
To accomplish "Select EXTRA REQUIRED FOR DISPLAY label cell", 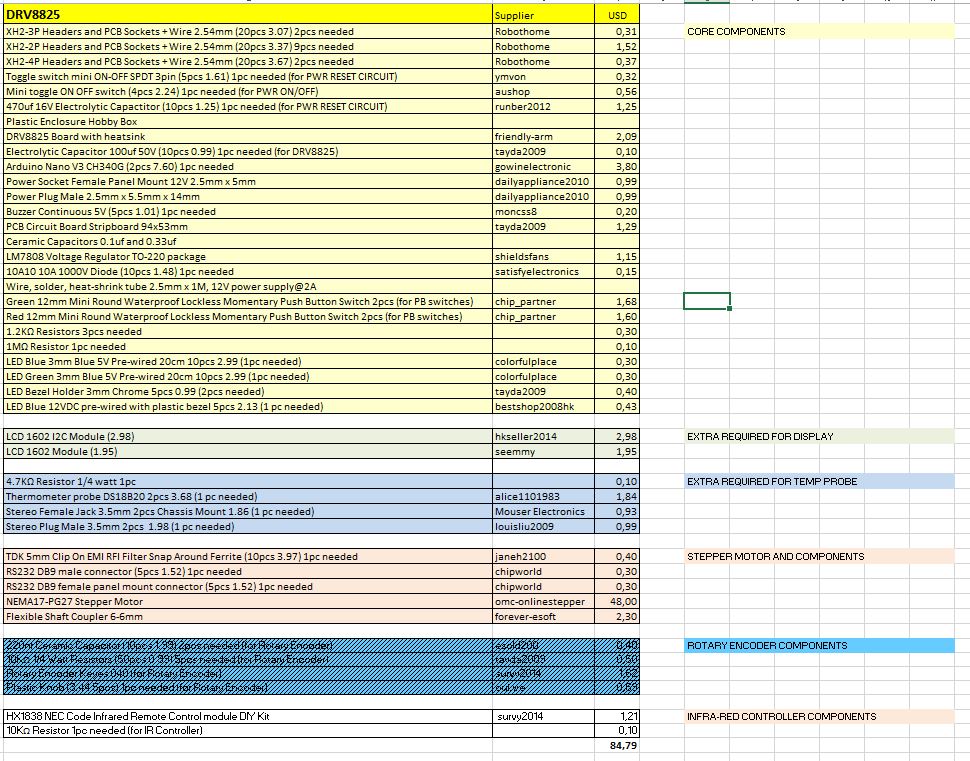I will coord(819,437).
